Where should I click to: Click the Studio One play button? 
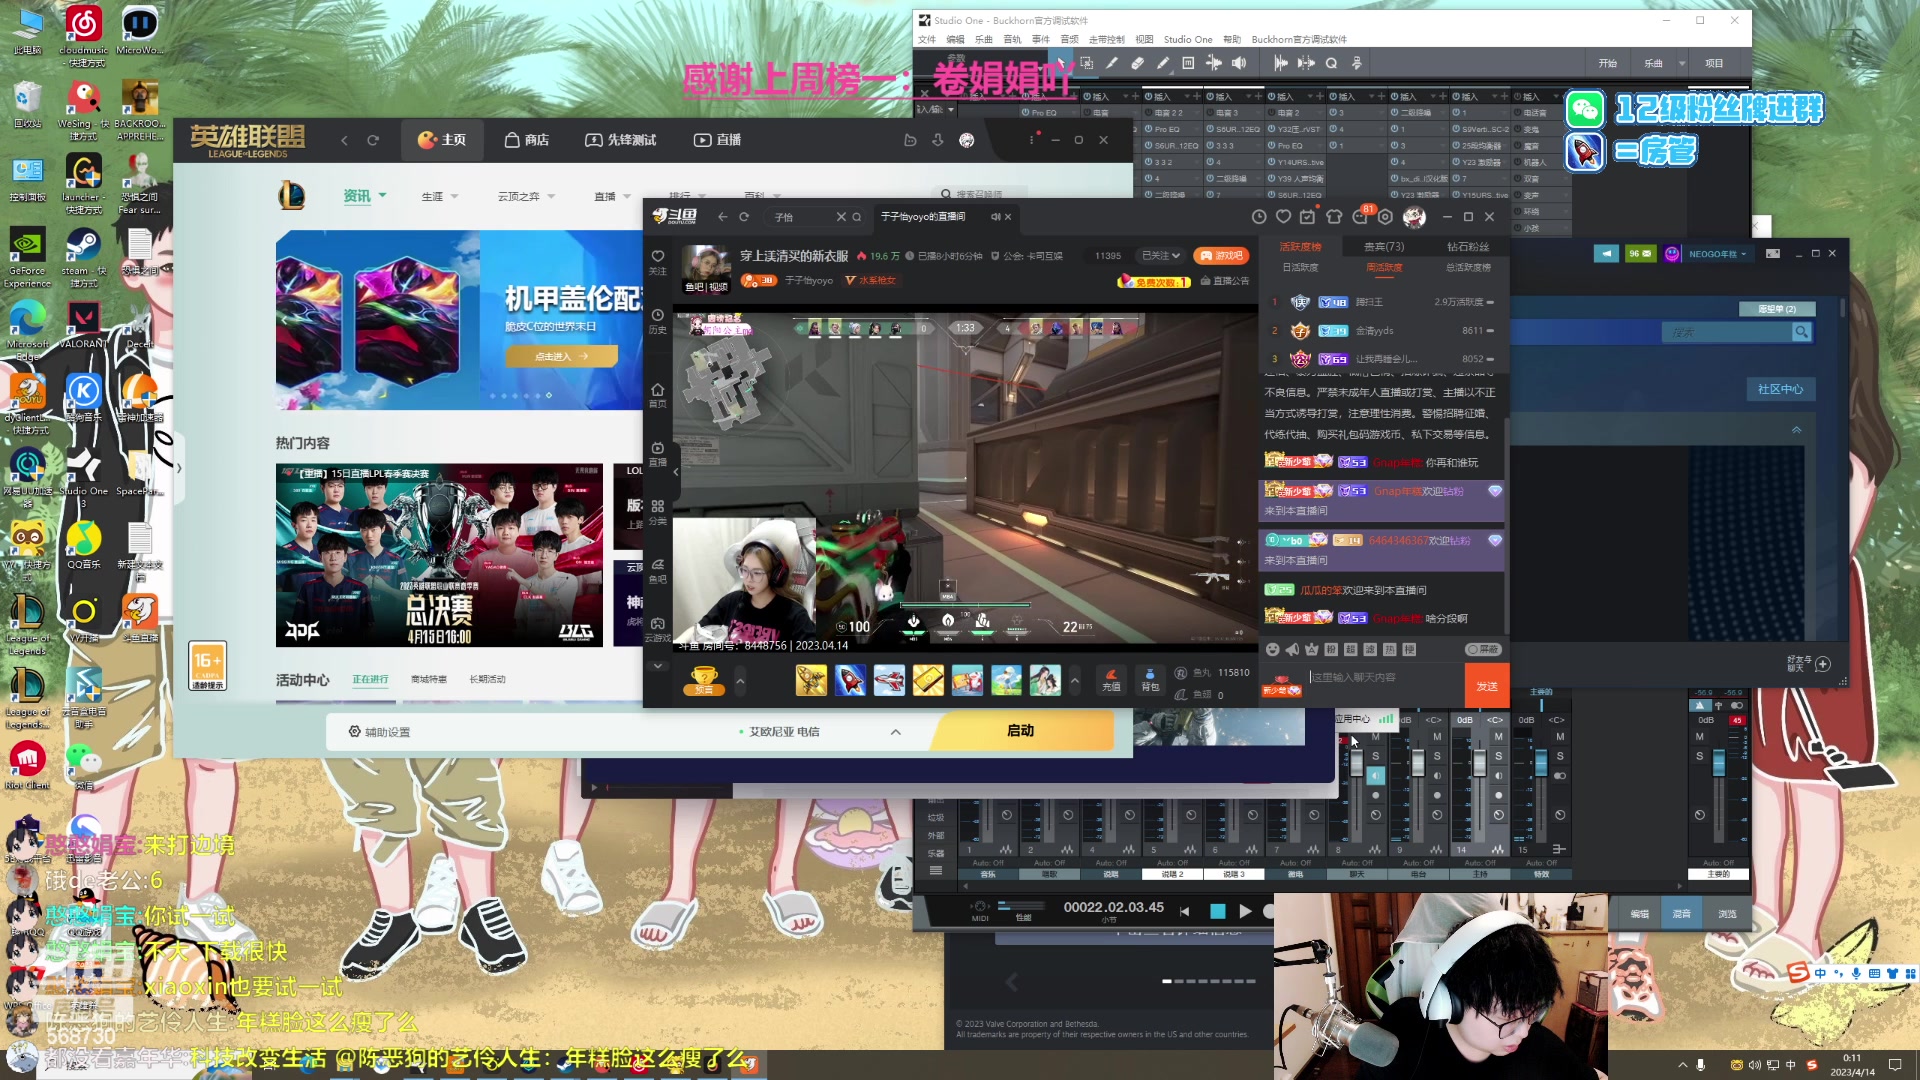[x=1245, y=911]
